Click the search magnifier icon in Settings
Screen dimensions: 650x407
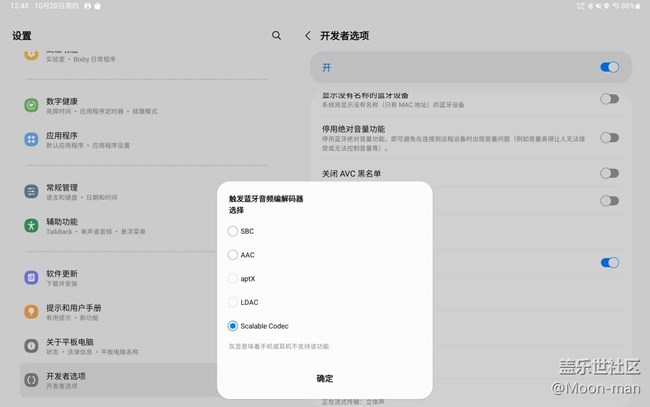tap(277, 35)
